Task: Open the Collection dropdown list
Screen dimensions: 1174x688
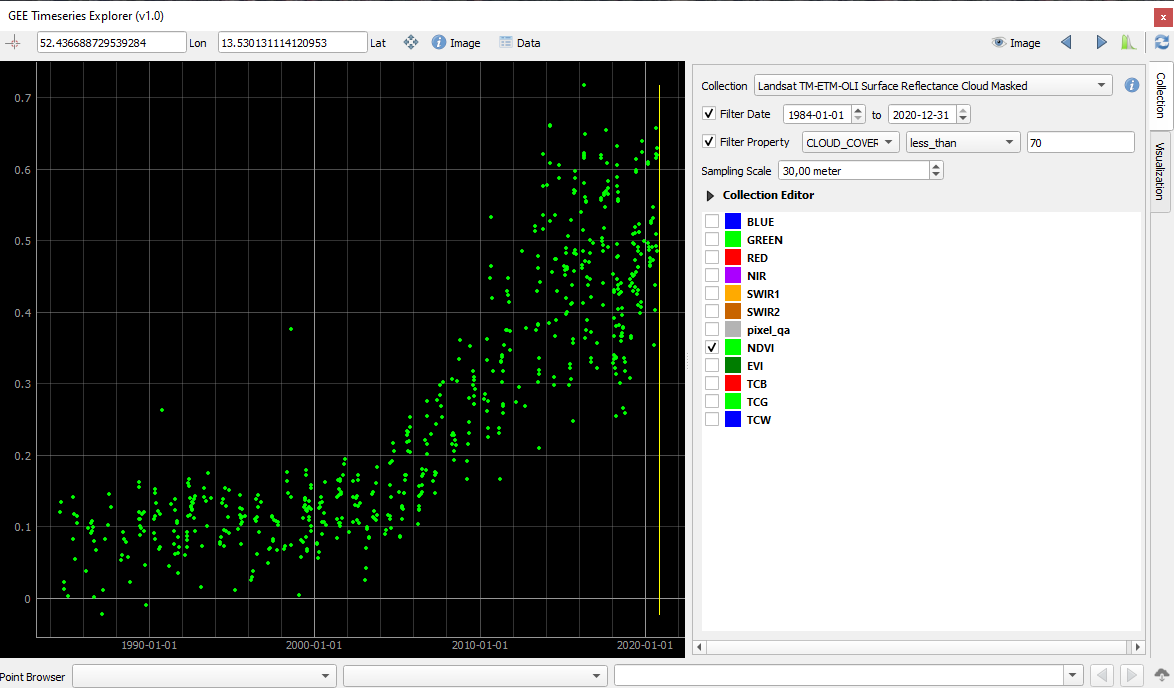Action: (933, 85)
